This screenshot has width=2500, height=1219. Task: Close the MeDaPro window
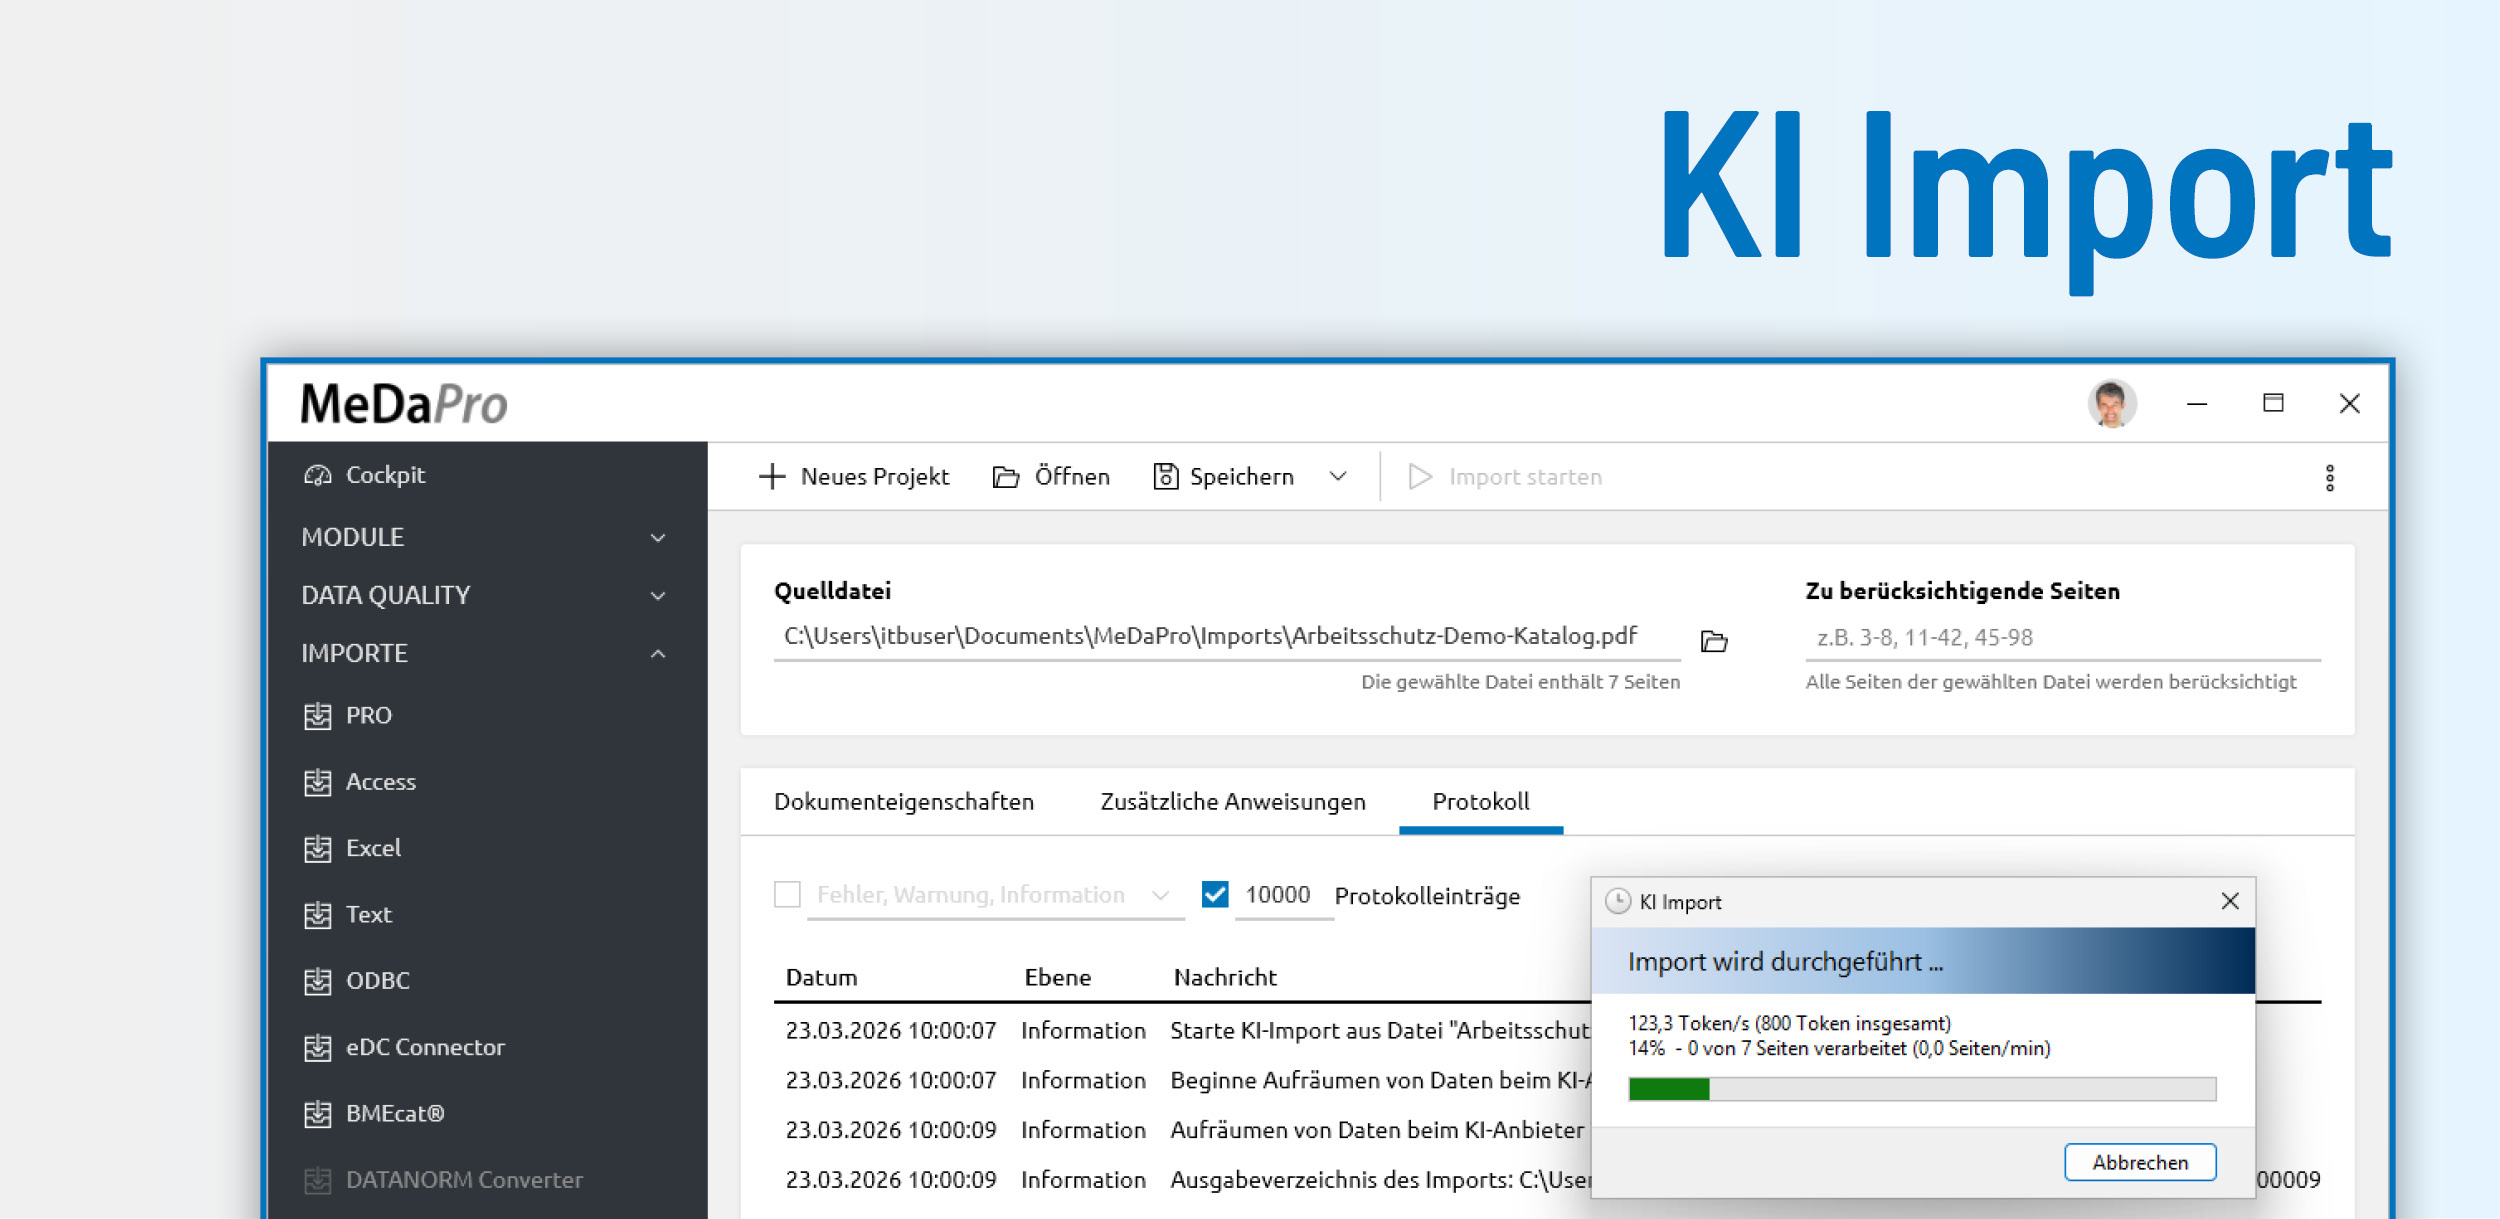[2350, 403]
